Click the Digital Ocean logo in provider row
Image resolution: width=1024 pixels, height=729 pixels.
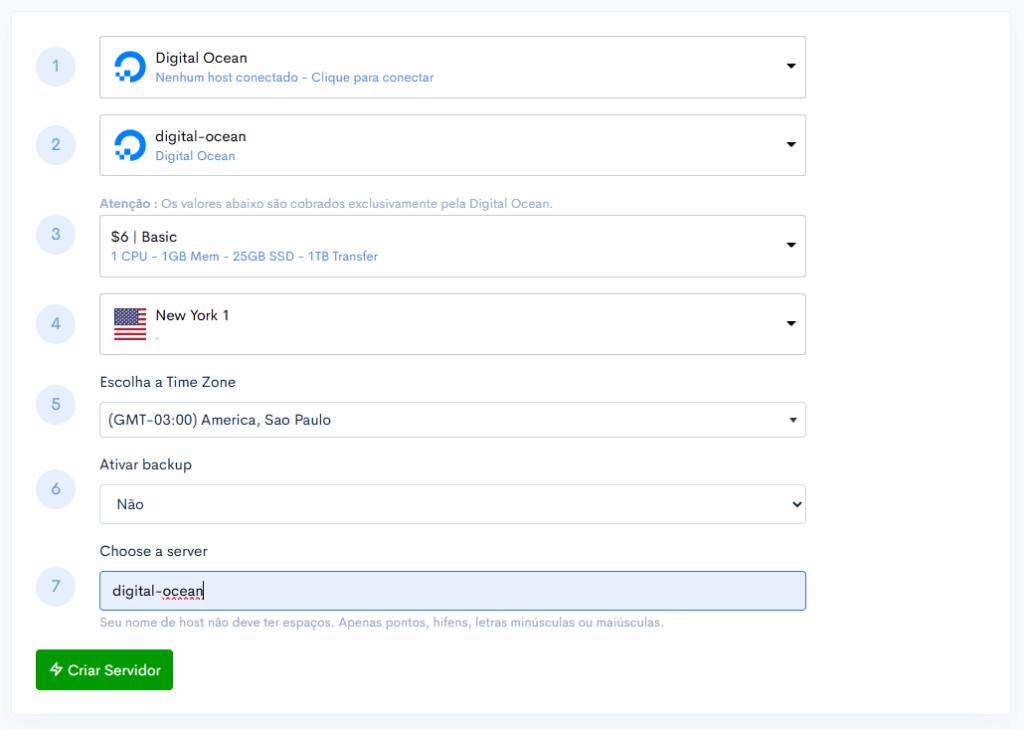[130, 67]
